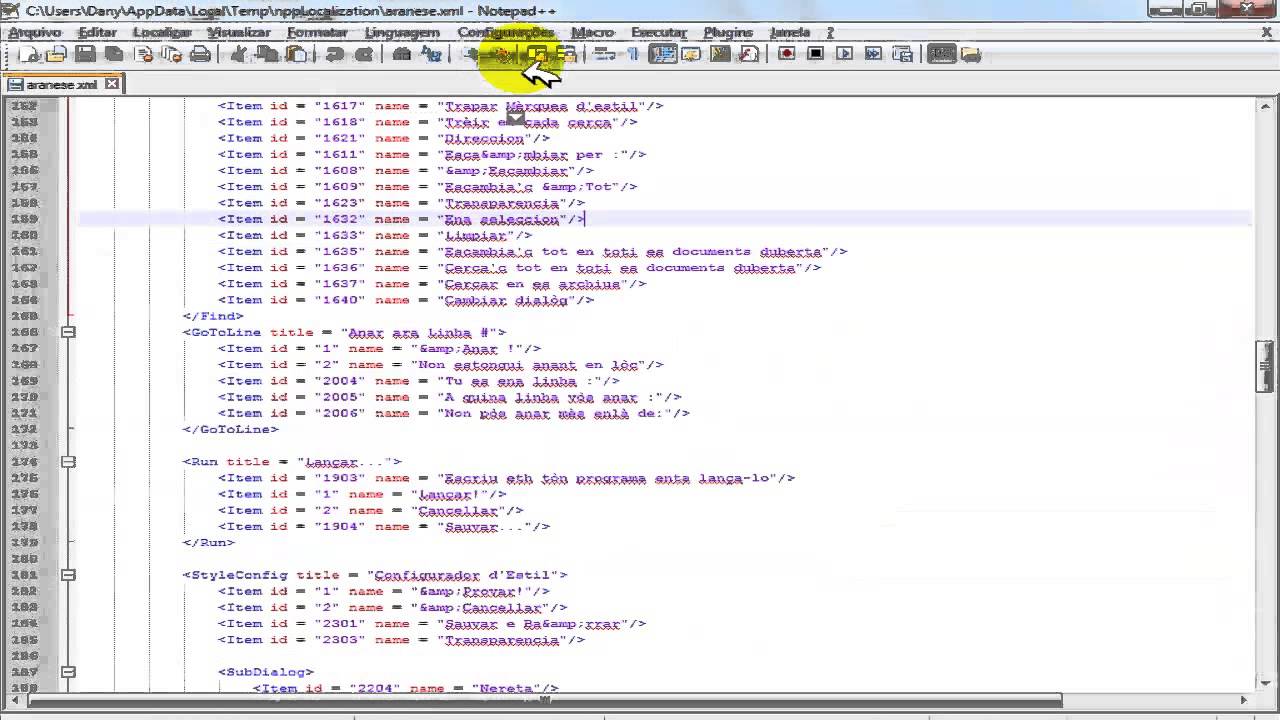The height and width of the screenshot is (720, 1280).
Task: Open the Editar menu
Action: coord(98,32)
